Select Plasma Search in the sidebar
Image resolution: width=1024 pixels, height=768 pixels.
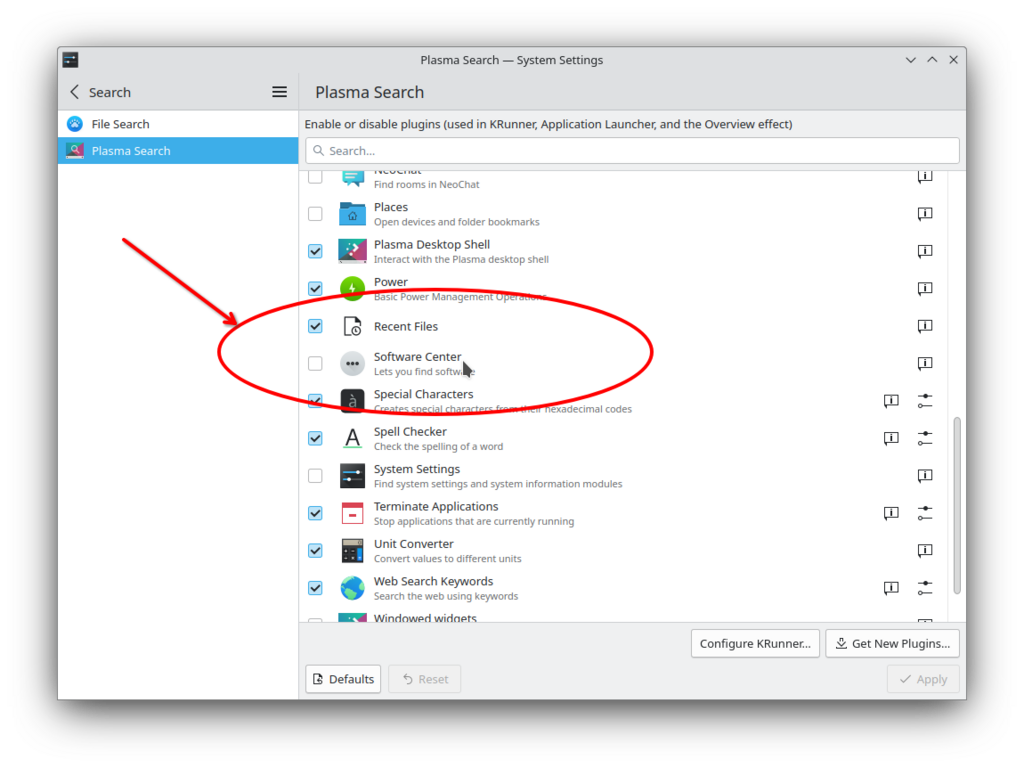tap(130, 151)
